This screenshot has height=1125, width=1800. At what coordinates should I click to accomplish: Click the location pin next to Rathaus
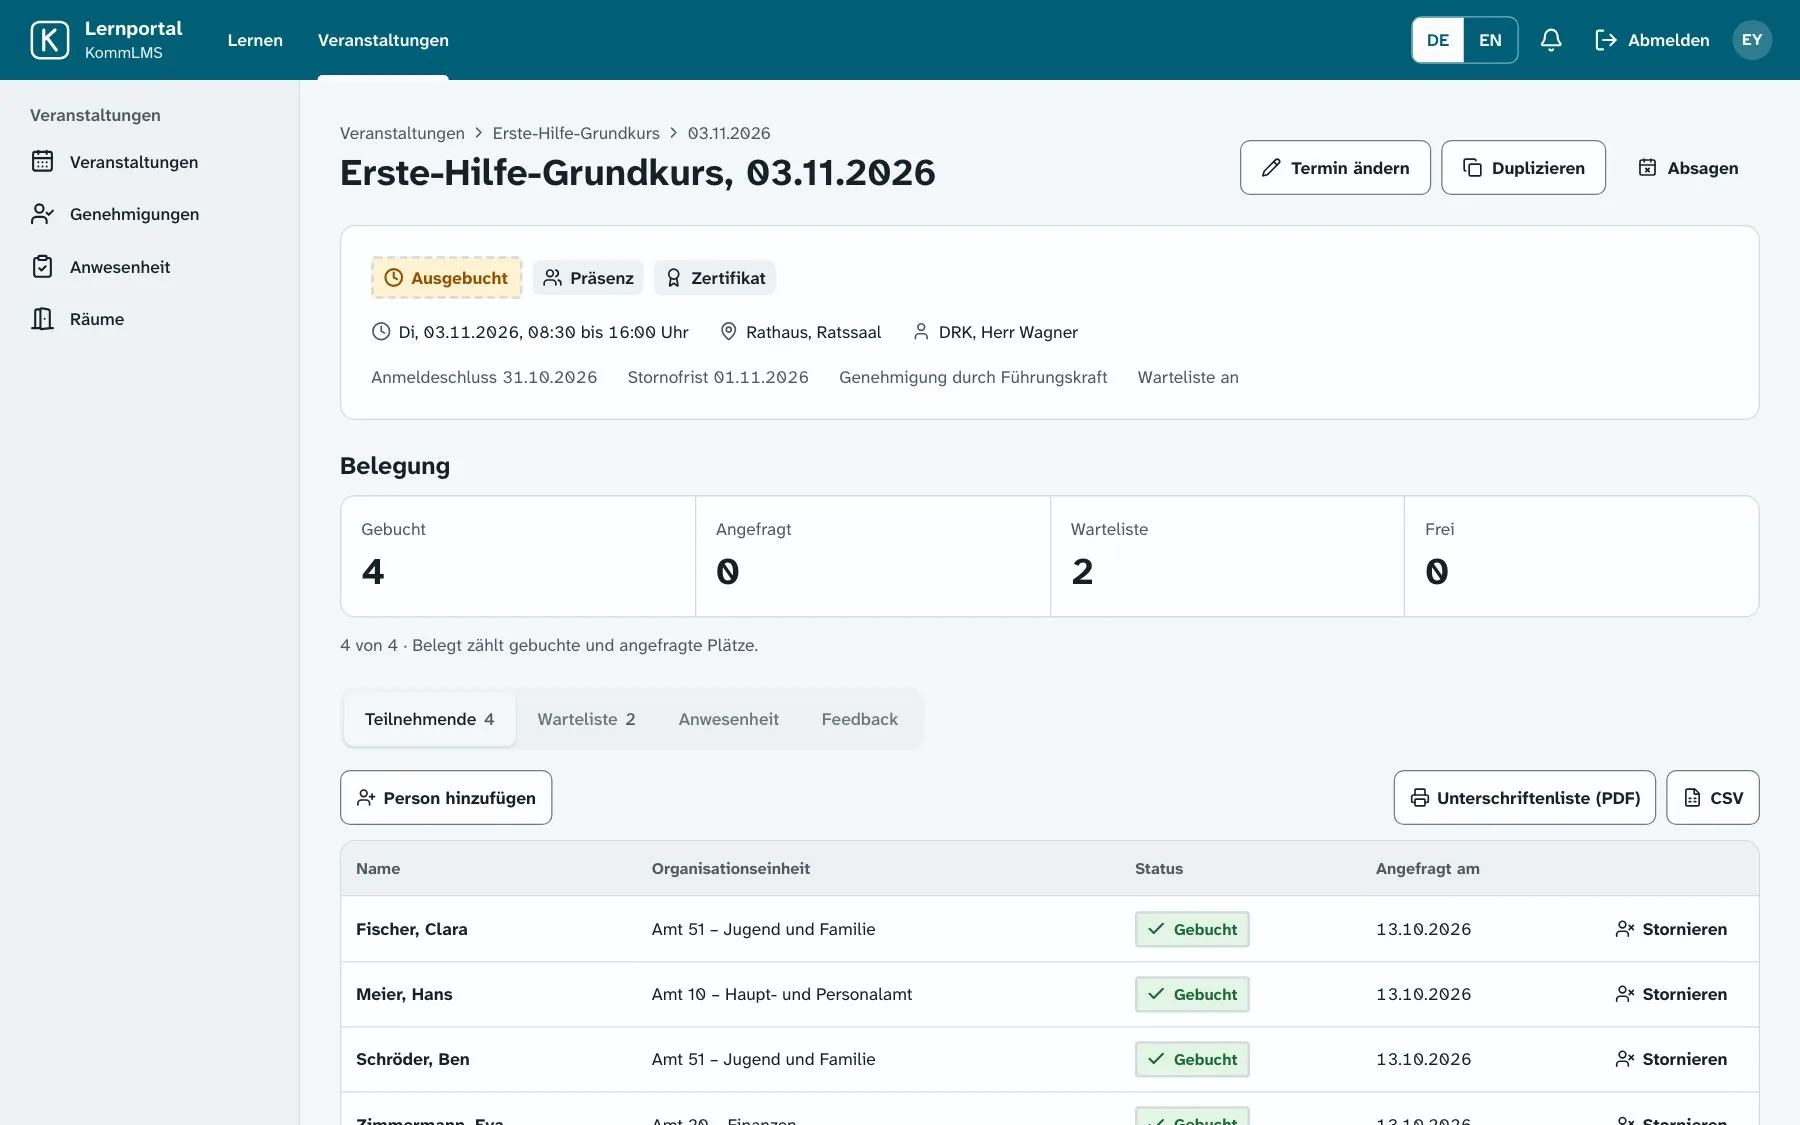[729, 332]
